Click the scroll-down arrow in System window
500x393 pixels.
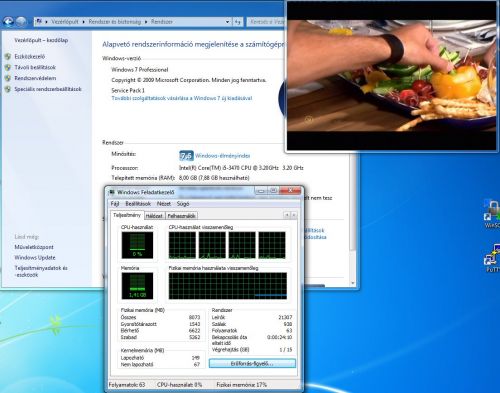(353, 283)
